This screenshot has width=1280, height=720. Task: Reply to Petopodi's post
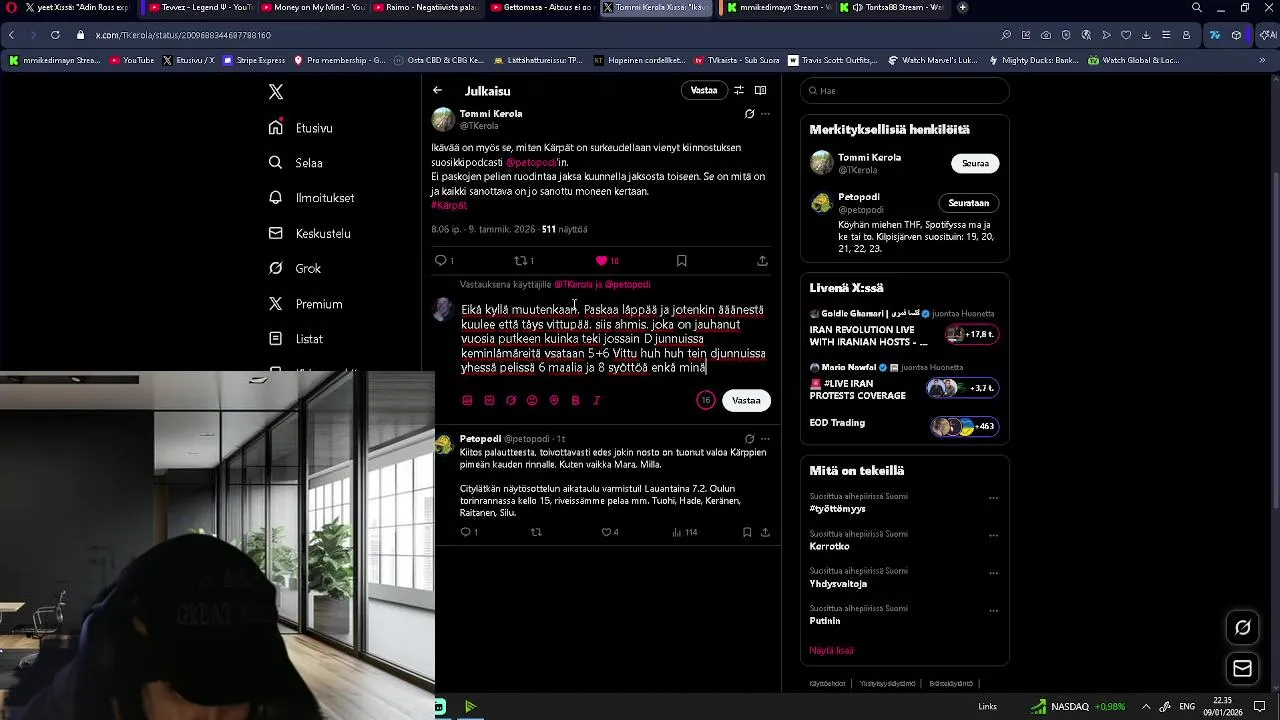[x=468, y=532]
